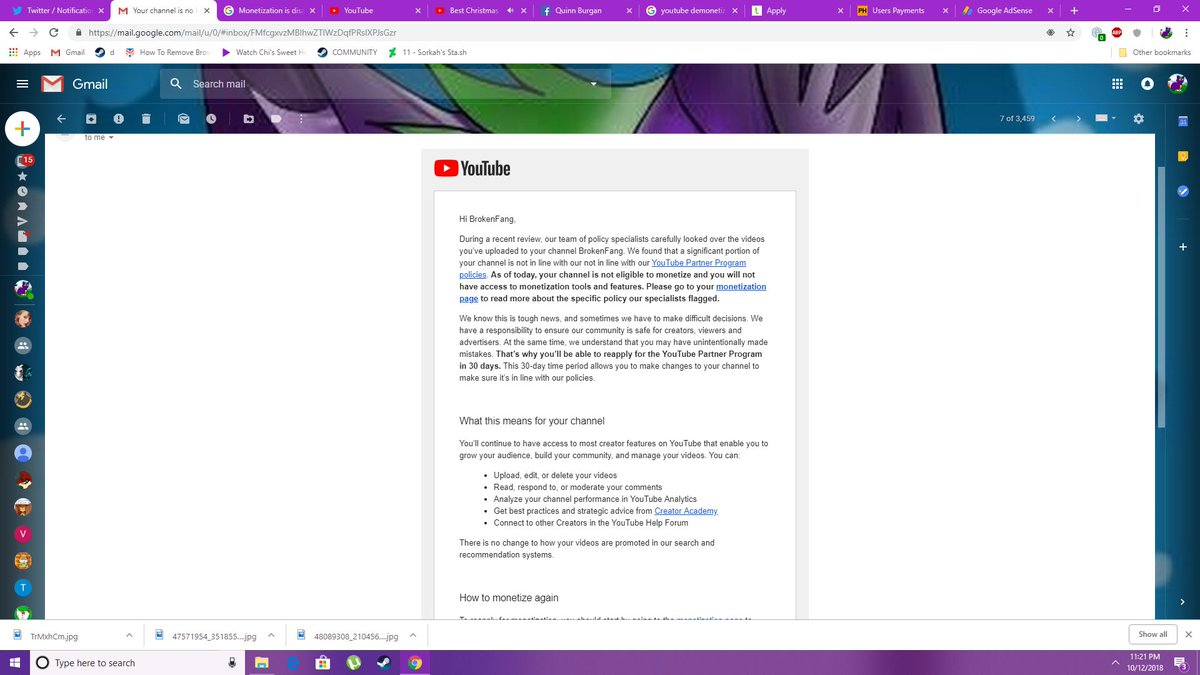Expand options for TrMxhCm.jpg download
1200x675 pixels.
pyautogui.click(x=129, y=635)
